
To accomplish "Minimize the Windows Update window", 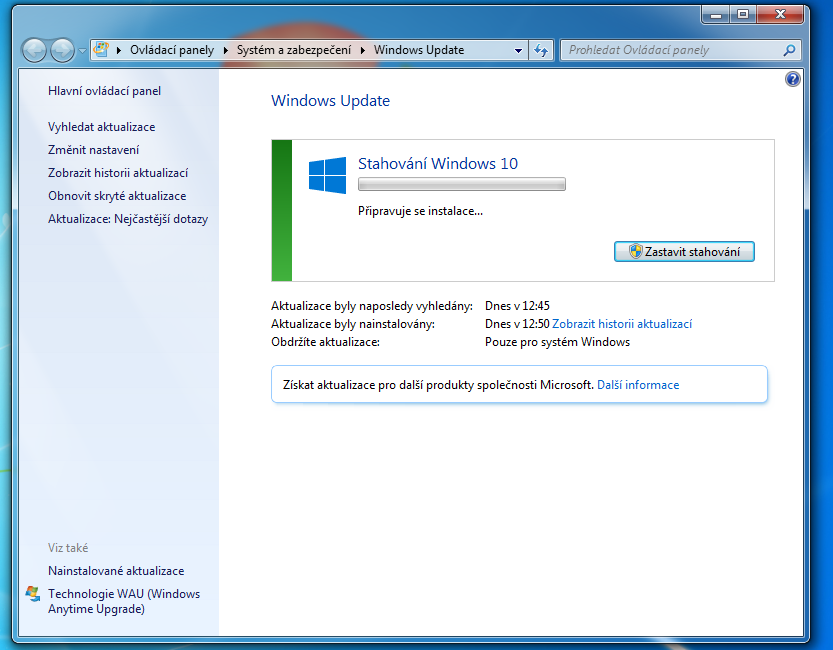I will point(716,15).
